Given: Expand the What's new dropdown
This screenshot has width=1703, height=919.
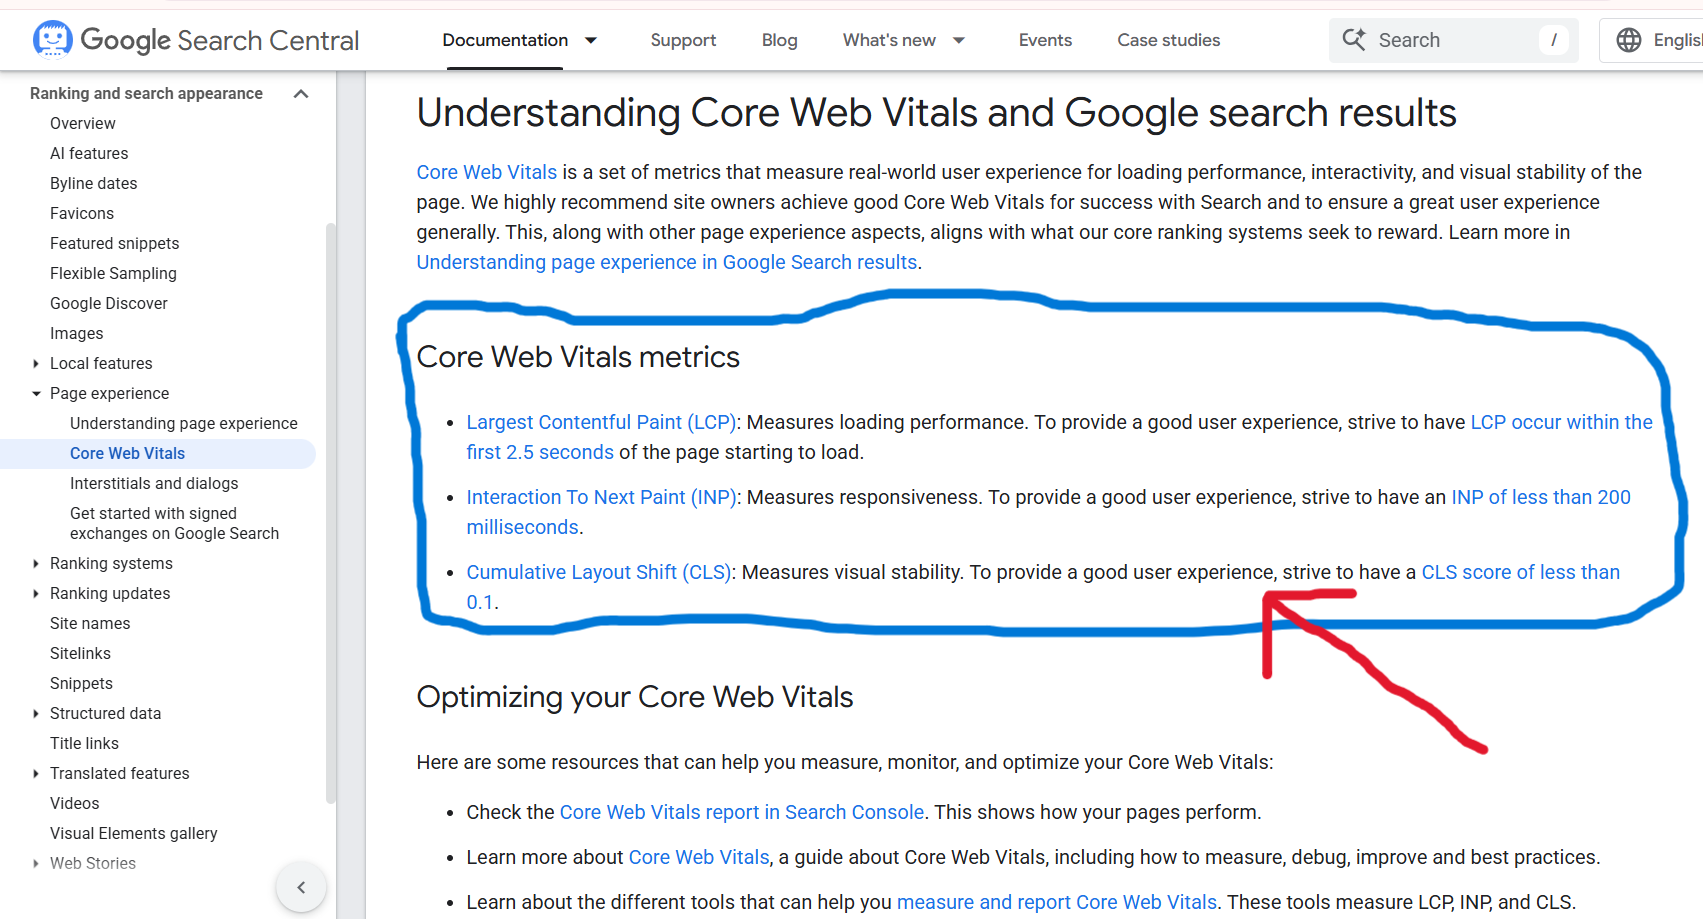Looking at the screenshot, I should tap(902, 40).
